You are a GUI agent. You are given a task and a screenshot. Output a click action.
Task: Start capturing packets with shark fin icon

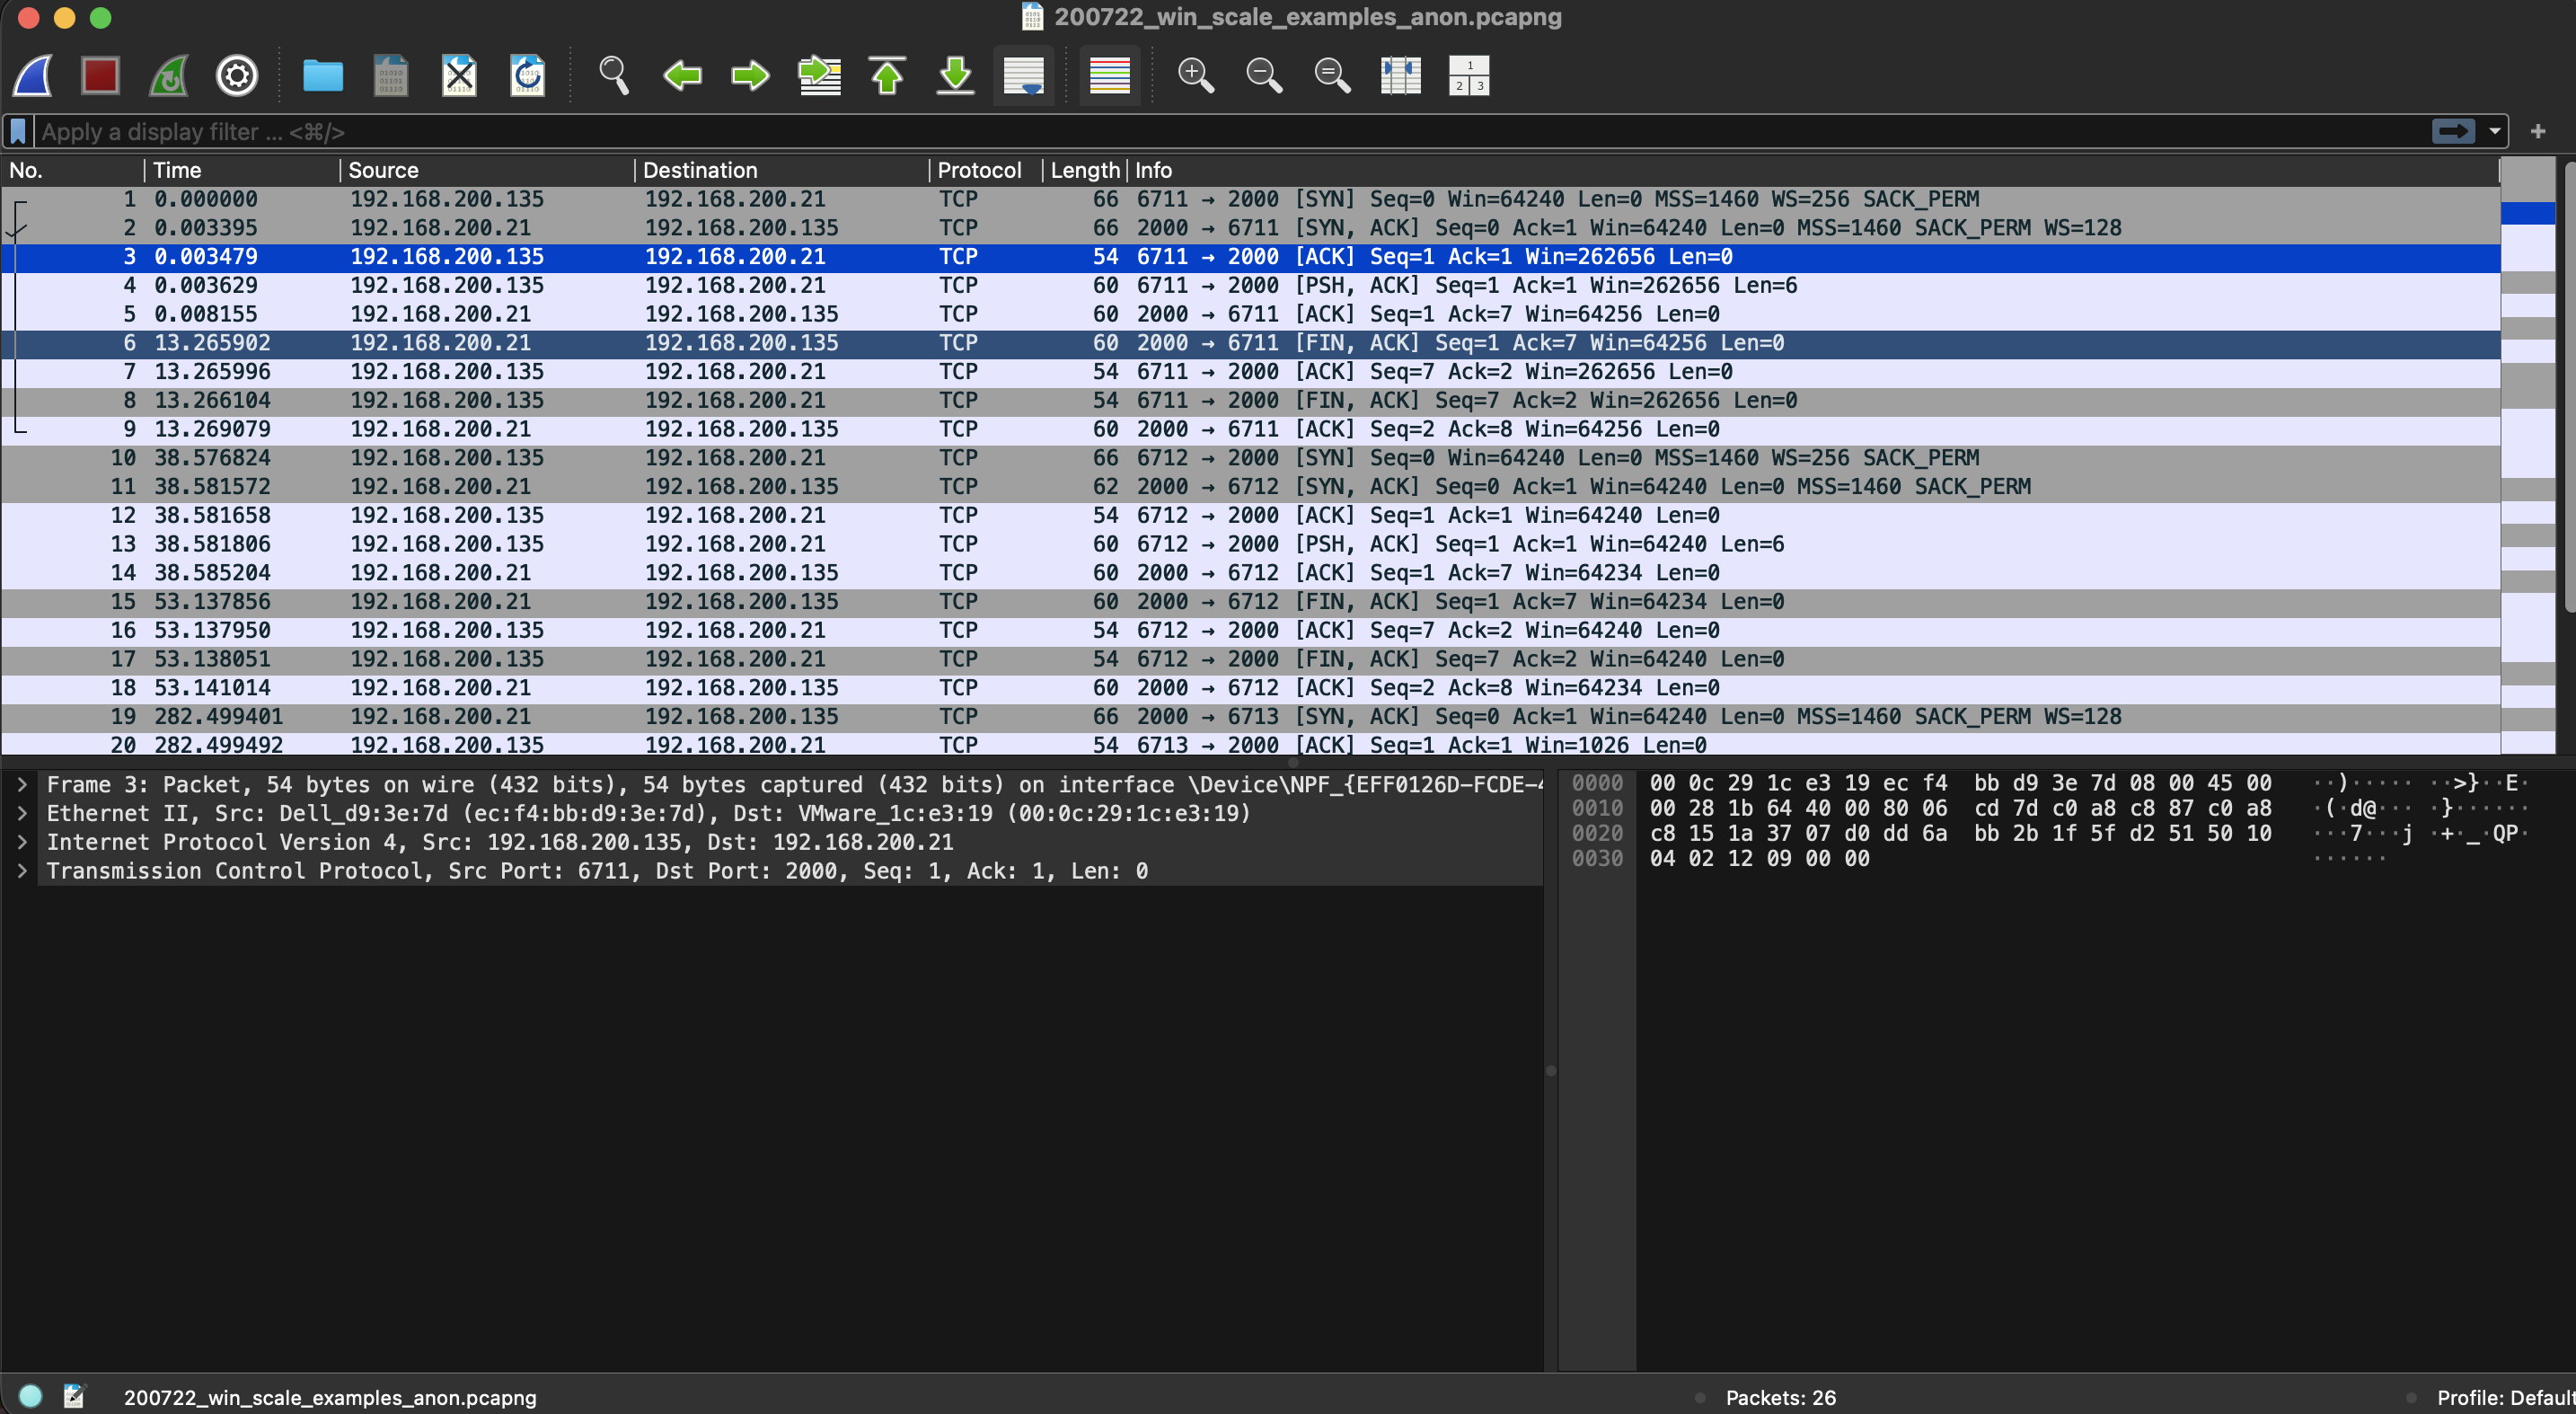tap(33, 75)
